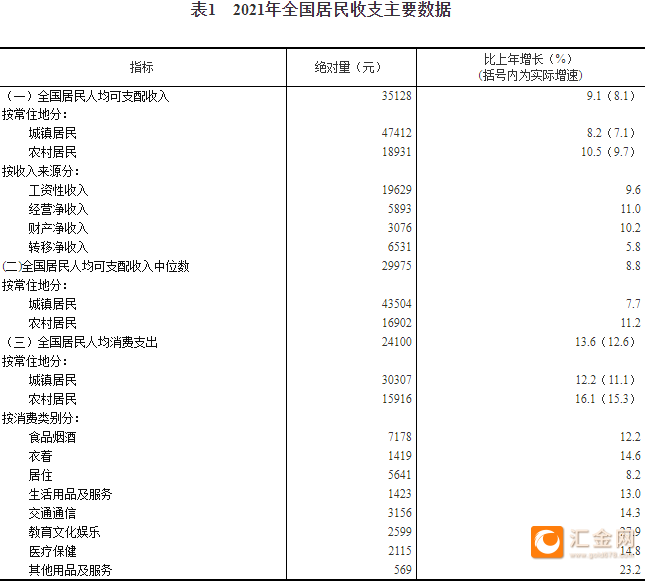The height and width of the screenshot is (581, 651).
Task: Select row label 生活用品及服务
Action: pyautogui.click(x=70, y=494)
